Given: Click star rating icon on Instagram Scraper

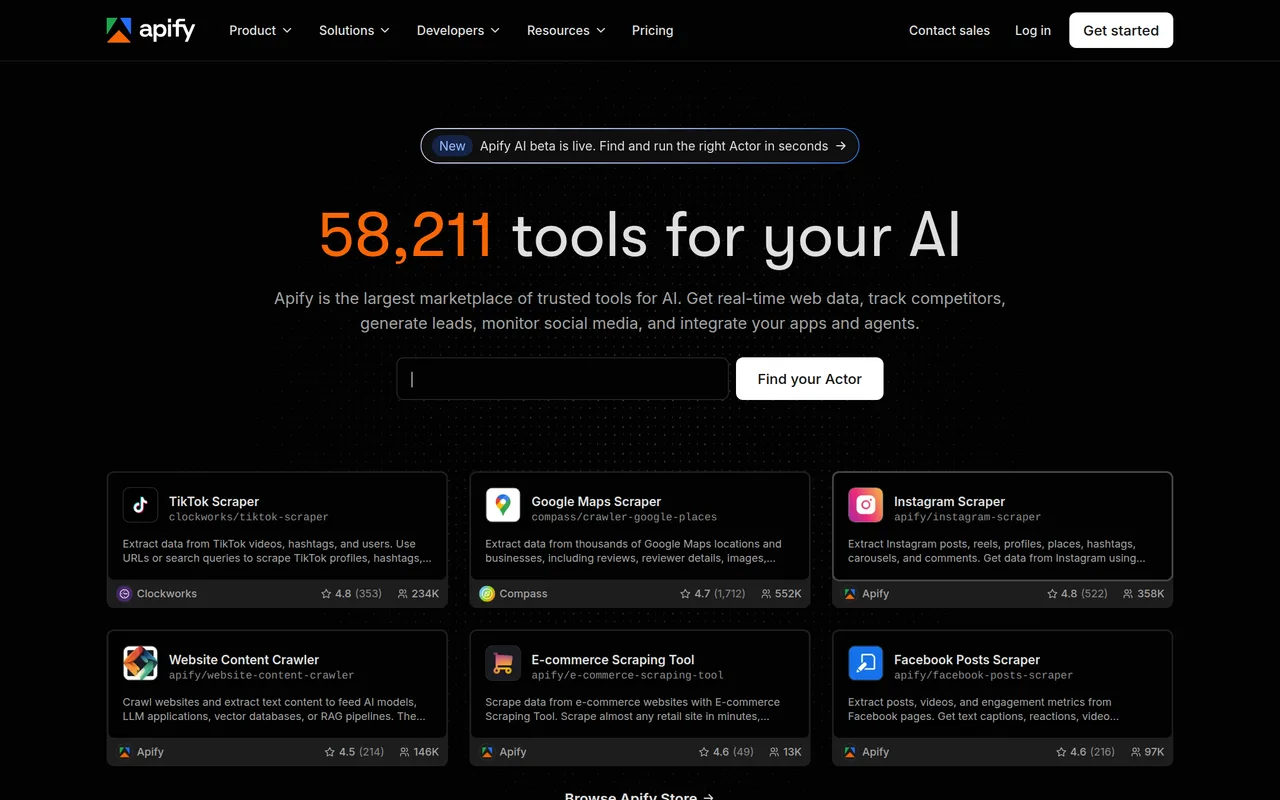Looking at the screenshot, I should coord(1052,594).
